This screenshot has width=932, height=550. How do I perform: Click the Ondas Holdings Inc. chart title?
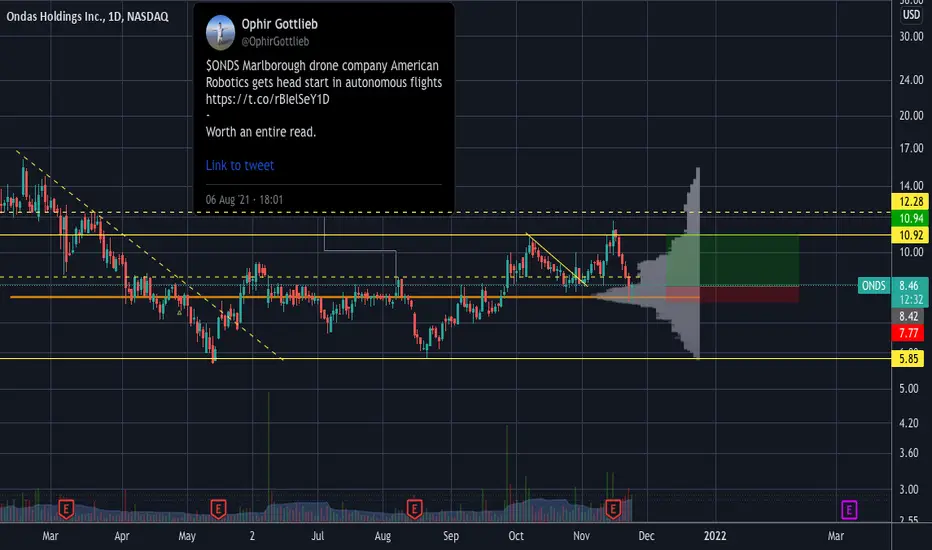pyautogui.click(x=87, y=17)
